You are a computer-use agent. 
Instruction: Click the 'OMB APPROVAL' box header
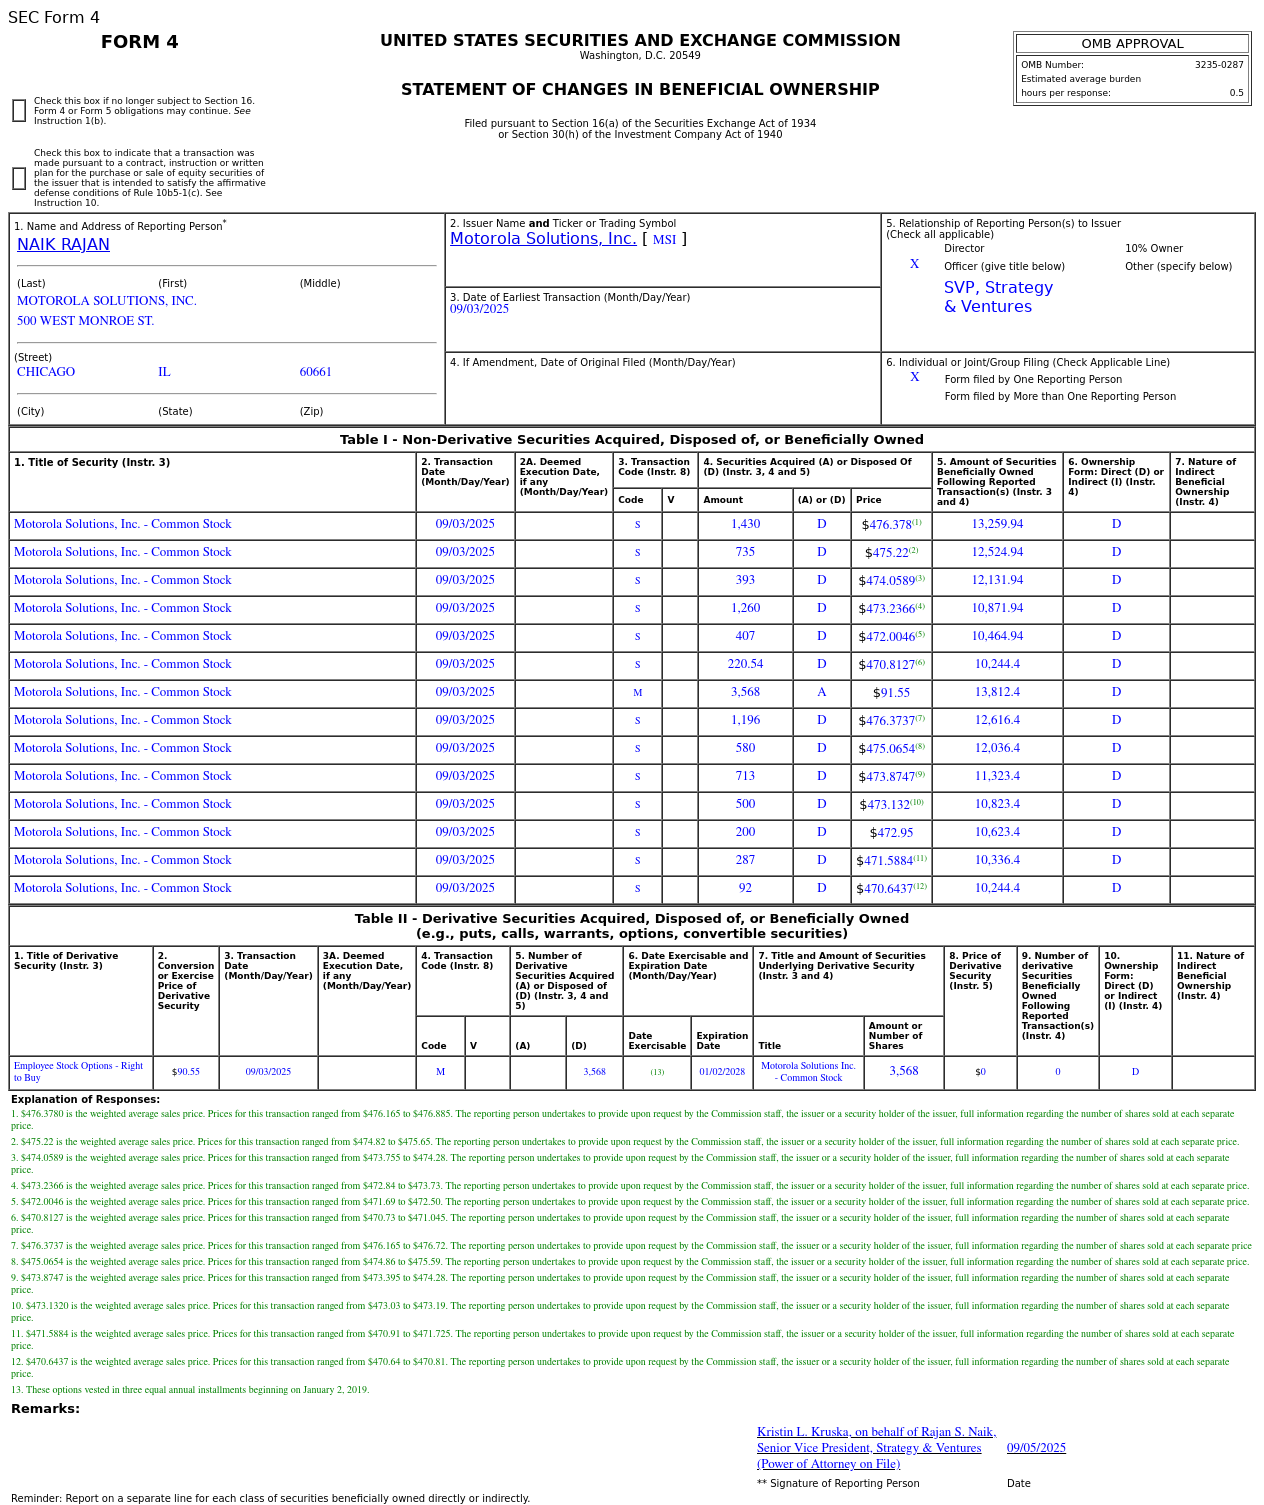pyautogui.click(x=1132, y=44)
